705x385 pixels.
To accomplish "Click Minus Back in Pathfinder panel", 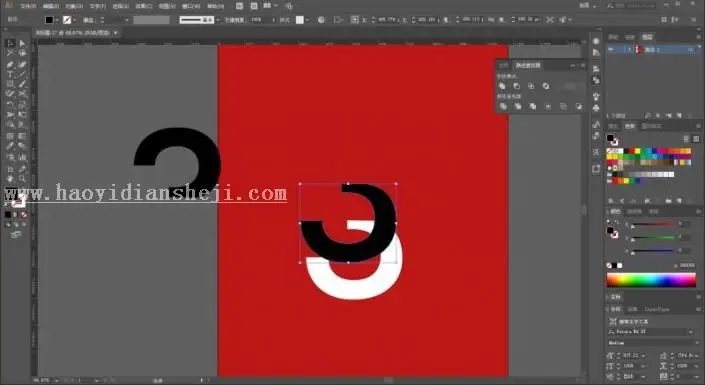I will point(579,107).
